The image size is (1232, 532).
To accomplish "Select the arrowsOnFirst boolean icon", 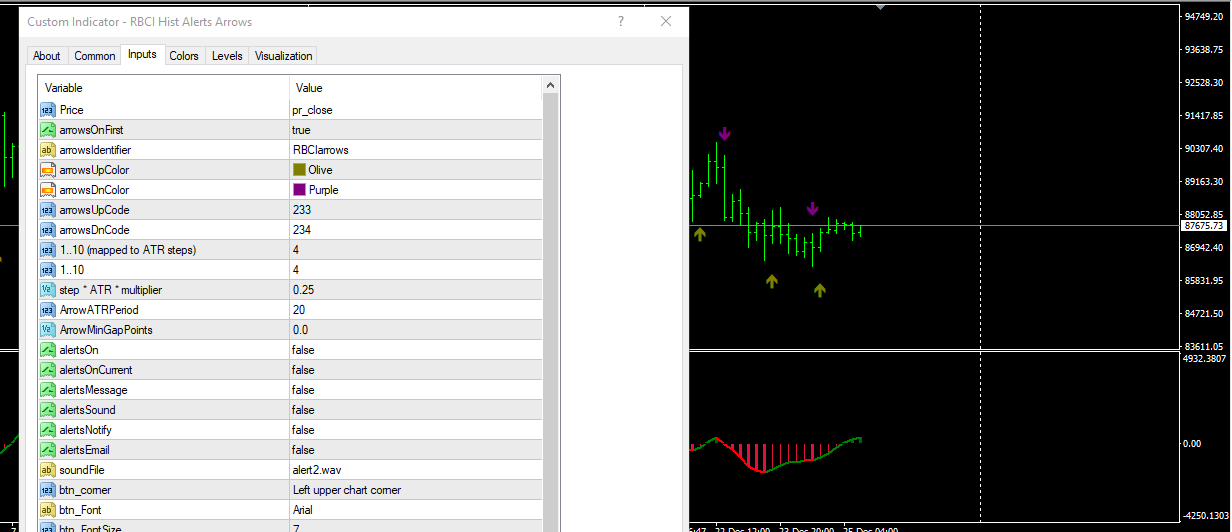I will coord(47,130).
